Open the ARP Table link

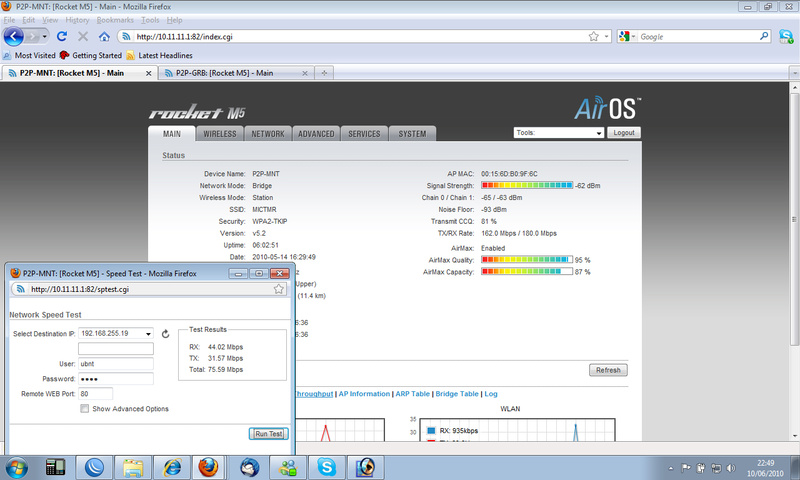pyautogui.click(x=412, y=394)
